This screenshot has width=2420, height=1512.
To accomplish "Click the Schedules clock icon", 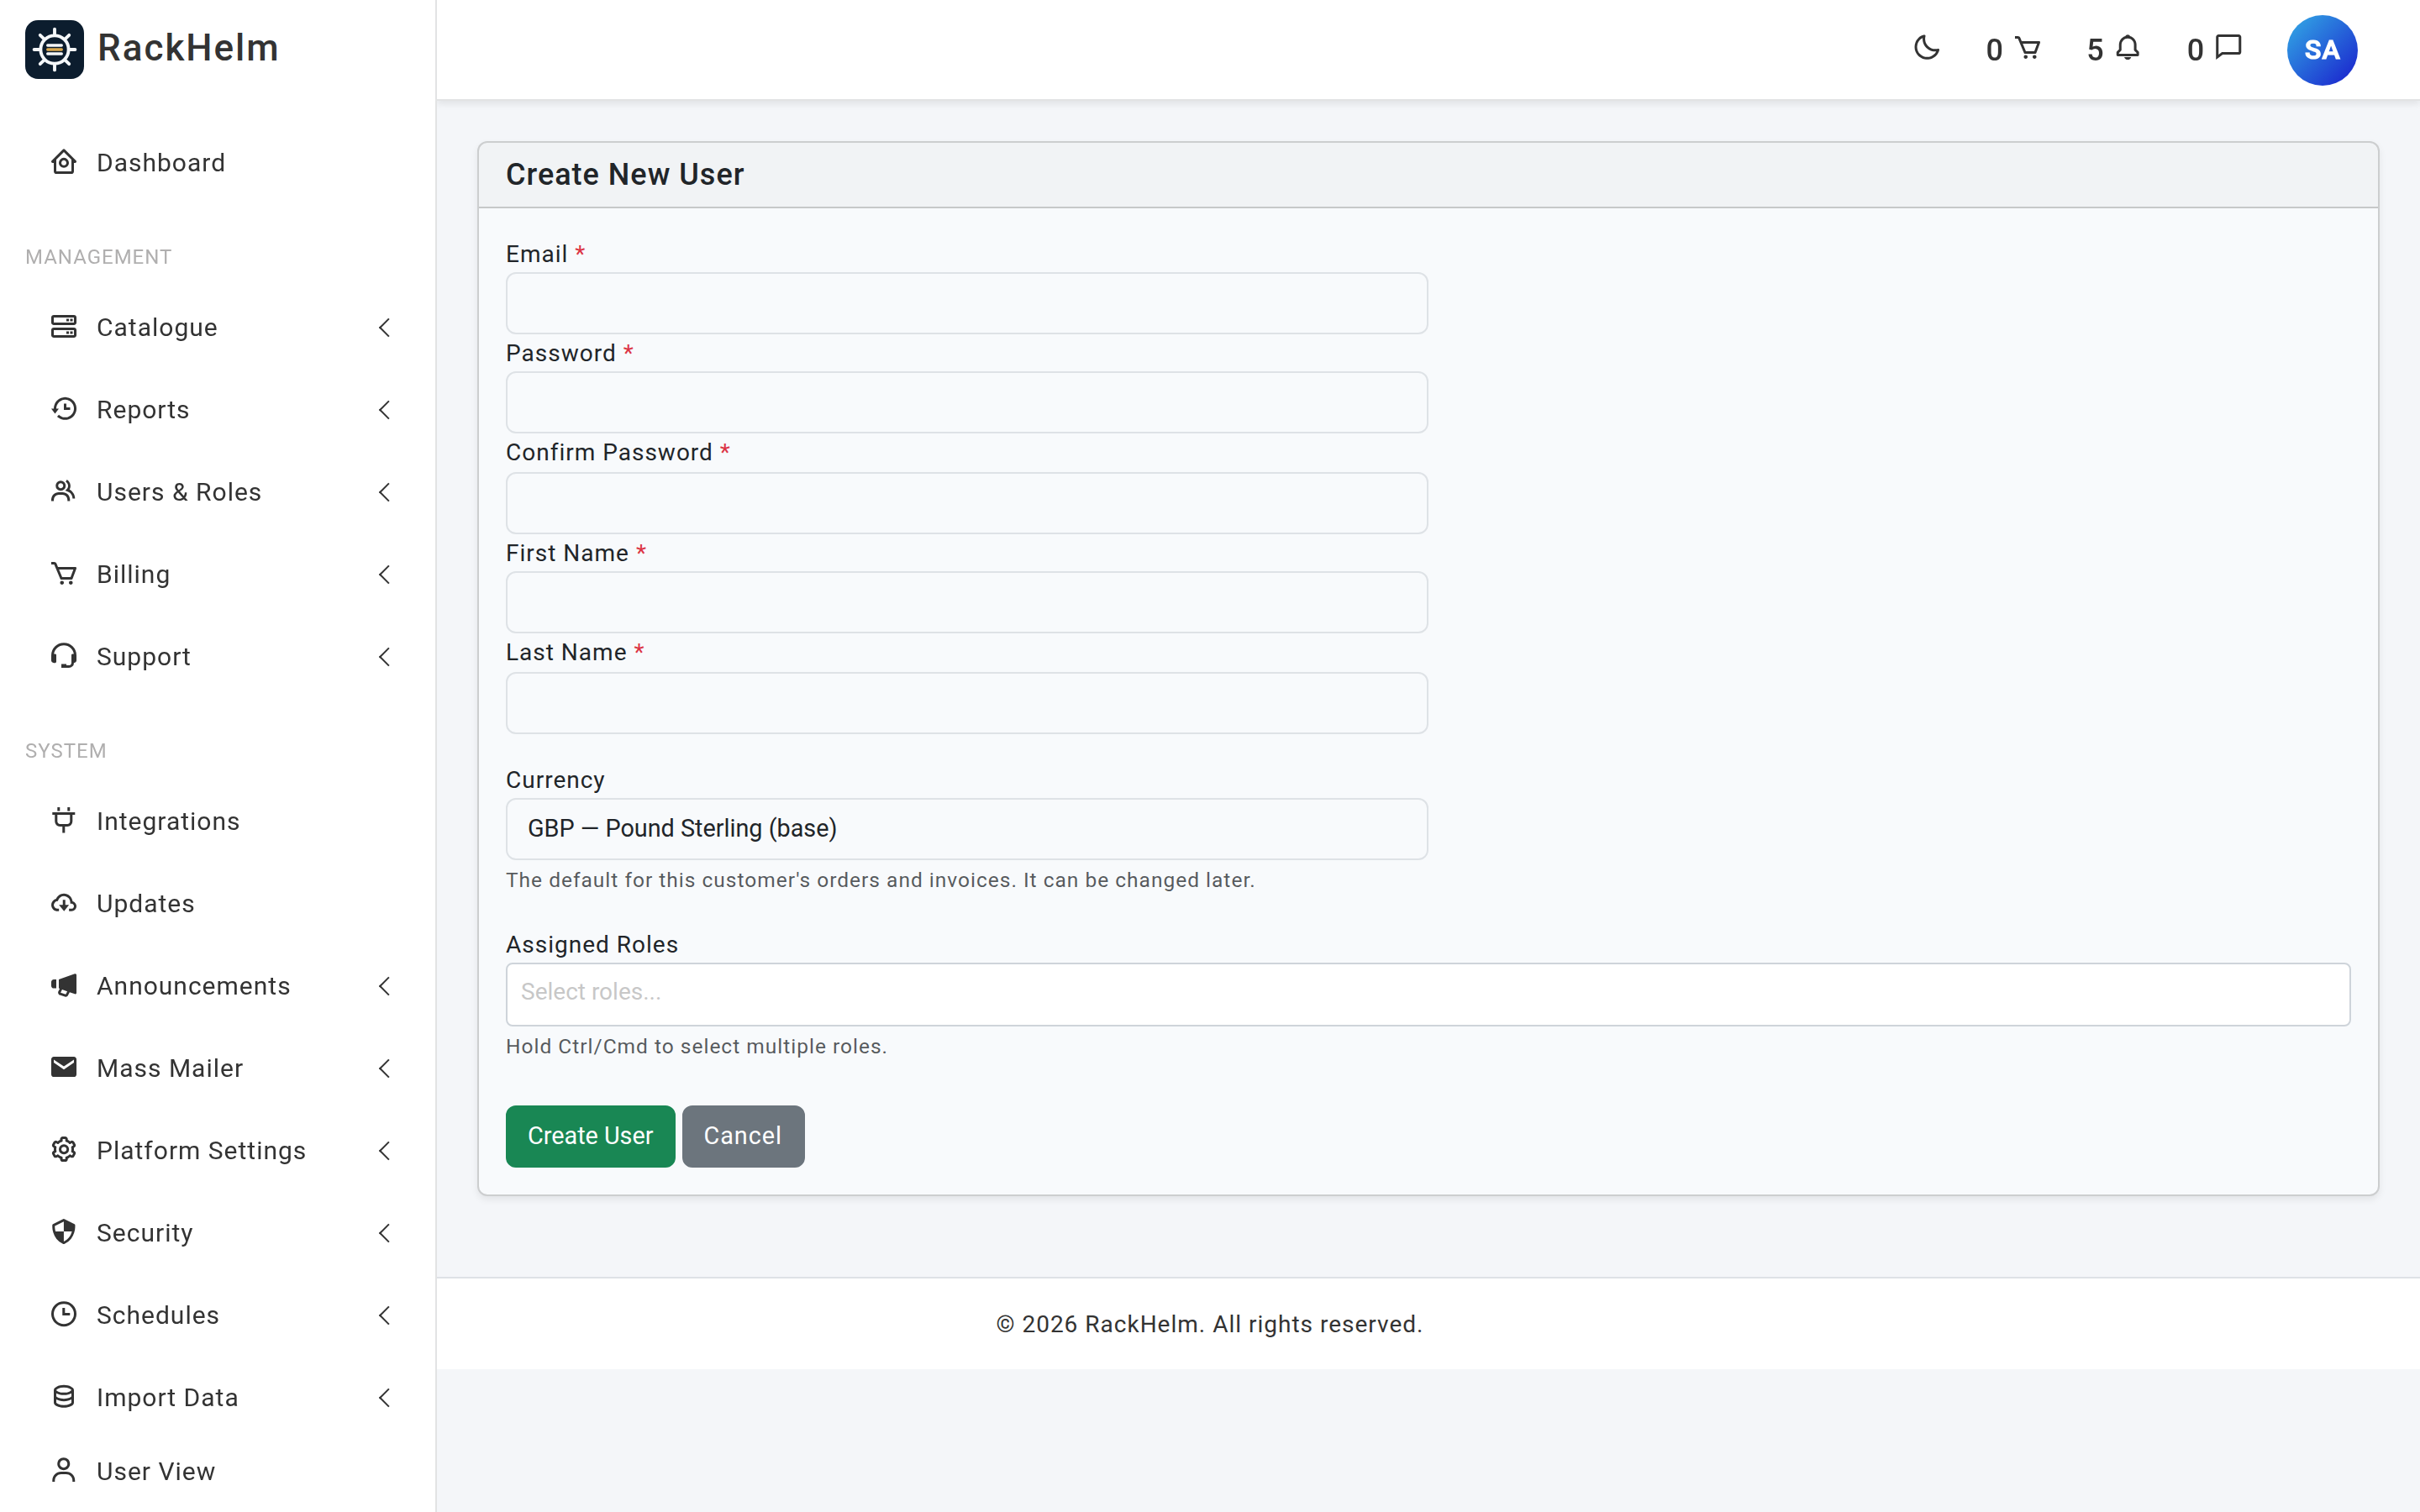I will tap(64, 1314).
